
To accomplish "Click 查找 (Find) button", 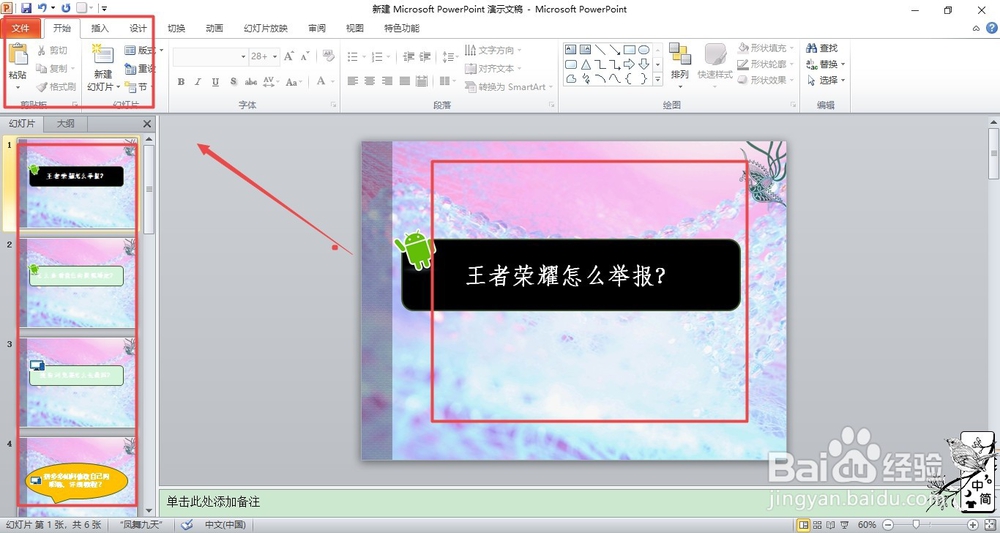I will [823, 48].
